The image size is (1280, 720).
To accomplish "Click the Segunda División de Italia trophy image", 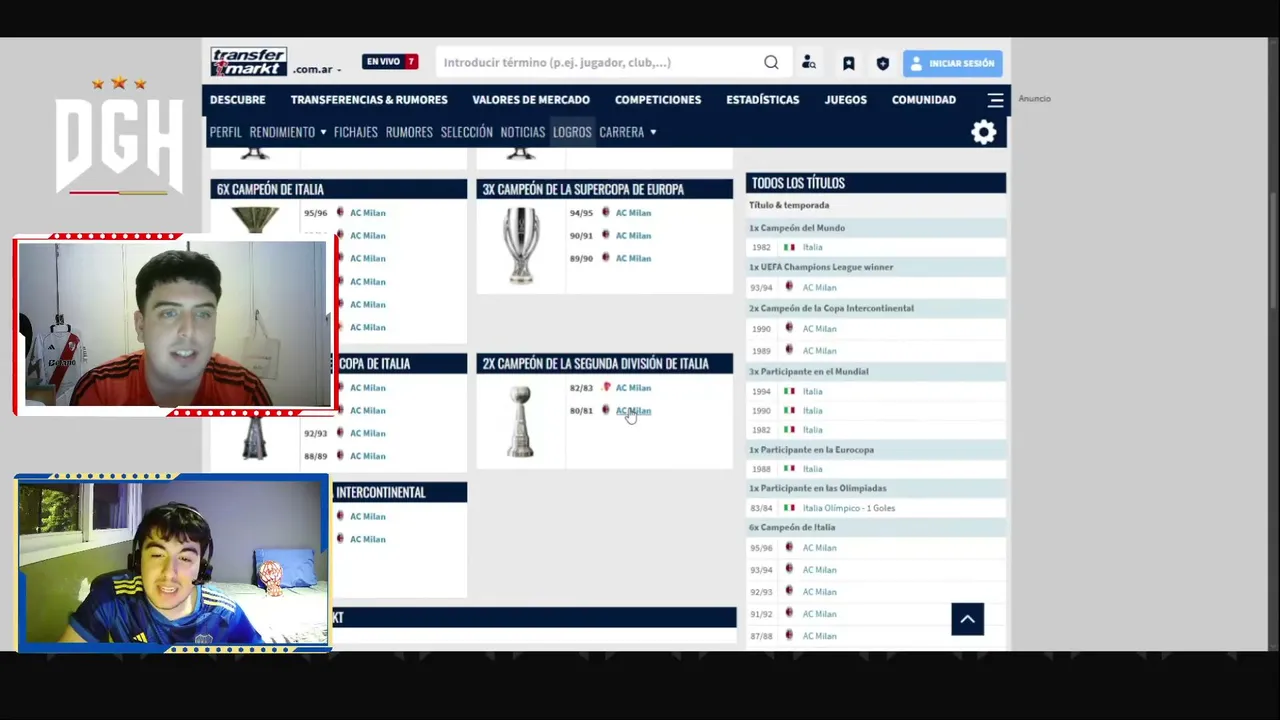I will tap(520, 421).
